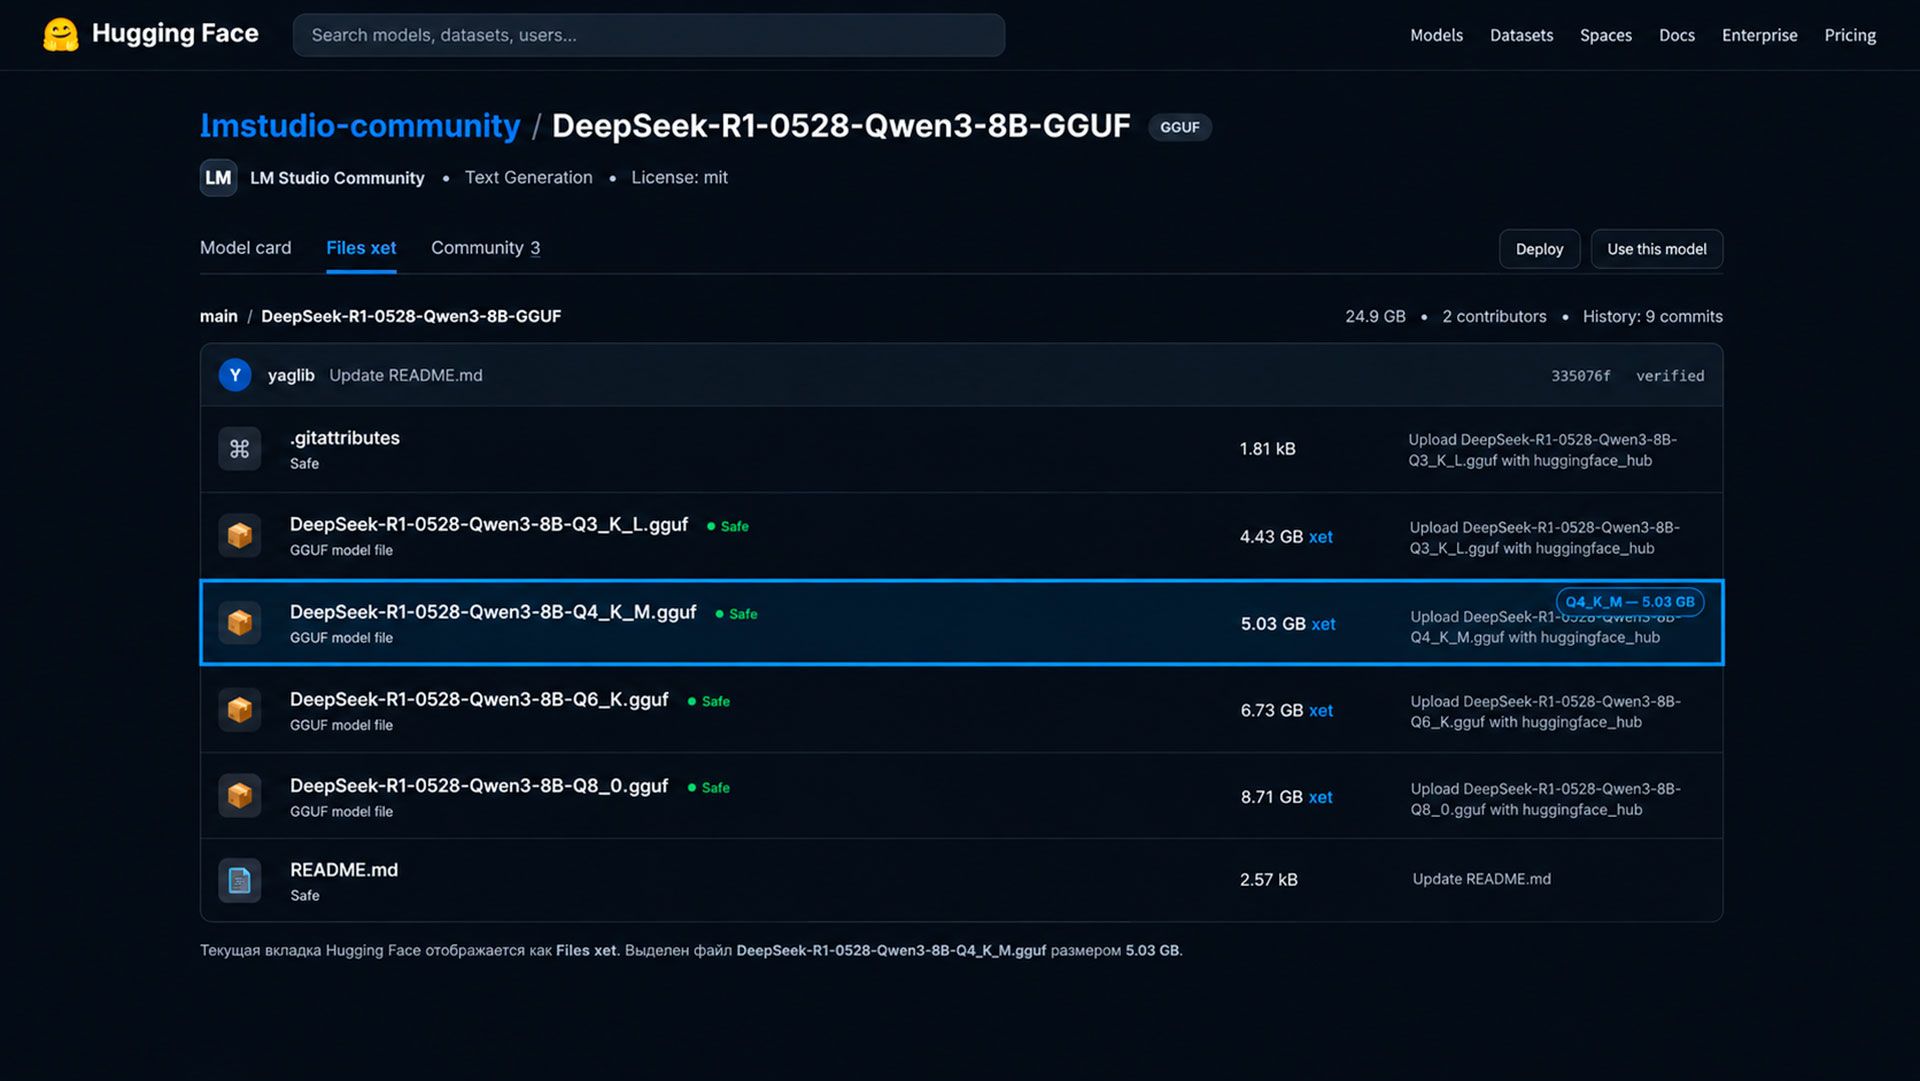Open the Model card tab
The image size is (1920, 1081).
(x=246, y=248)
